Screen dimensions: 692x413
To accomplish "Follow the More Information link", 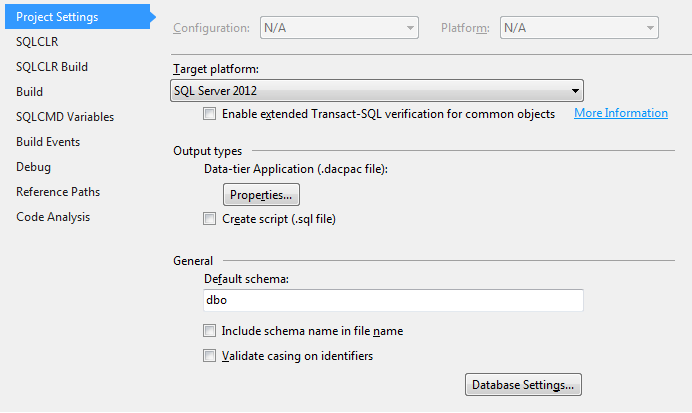I will click(x=621, y=113).
